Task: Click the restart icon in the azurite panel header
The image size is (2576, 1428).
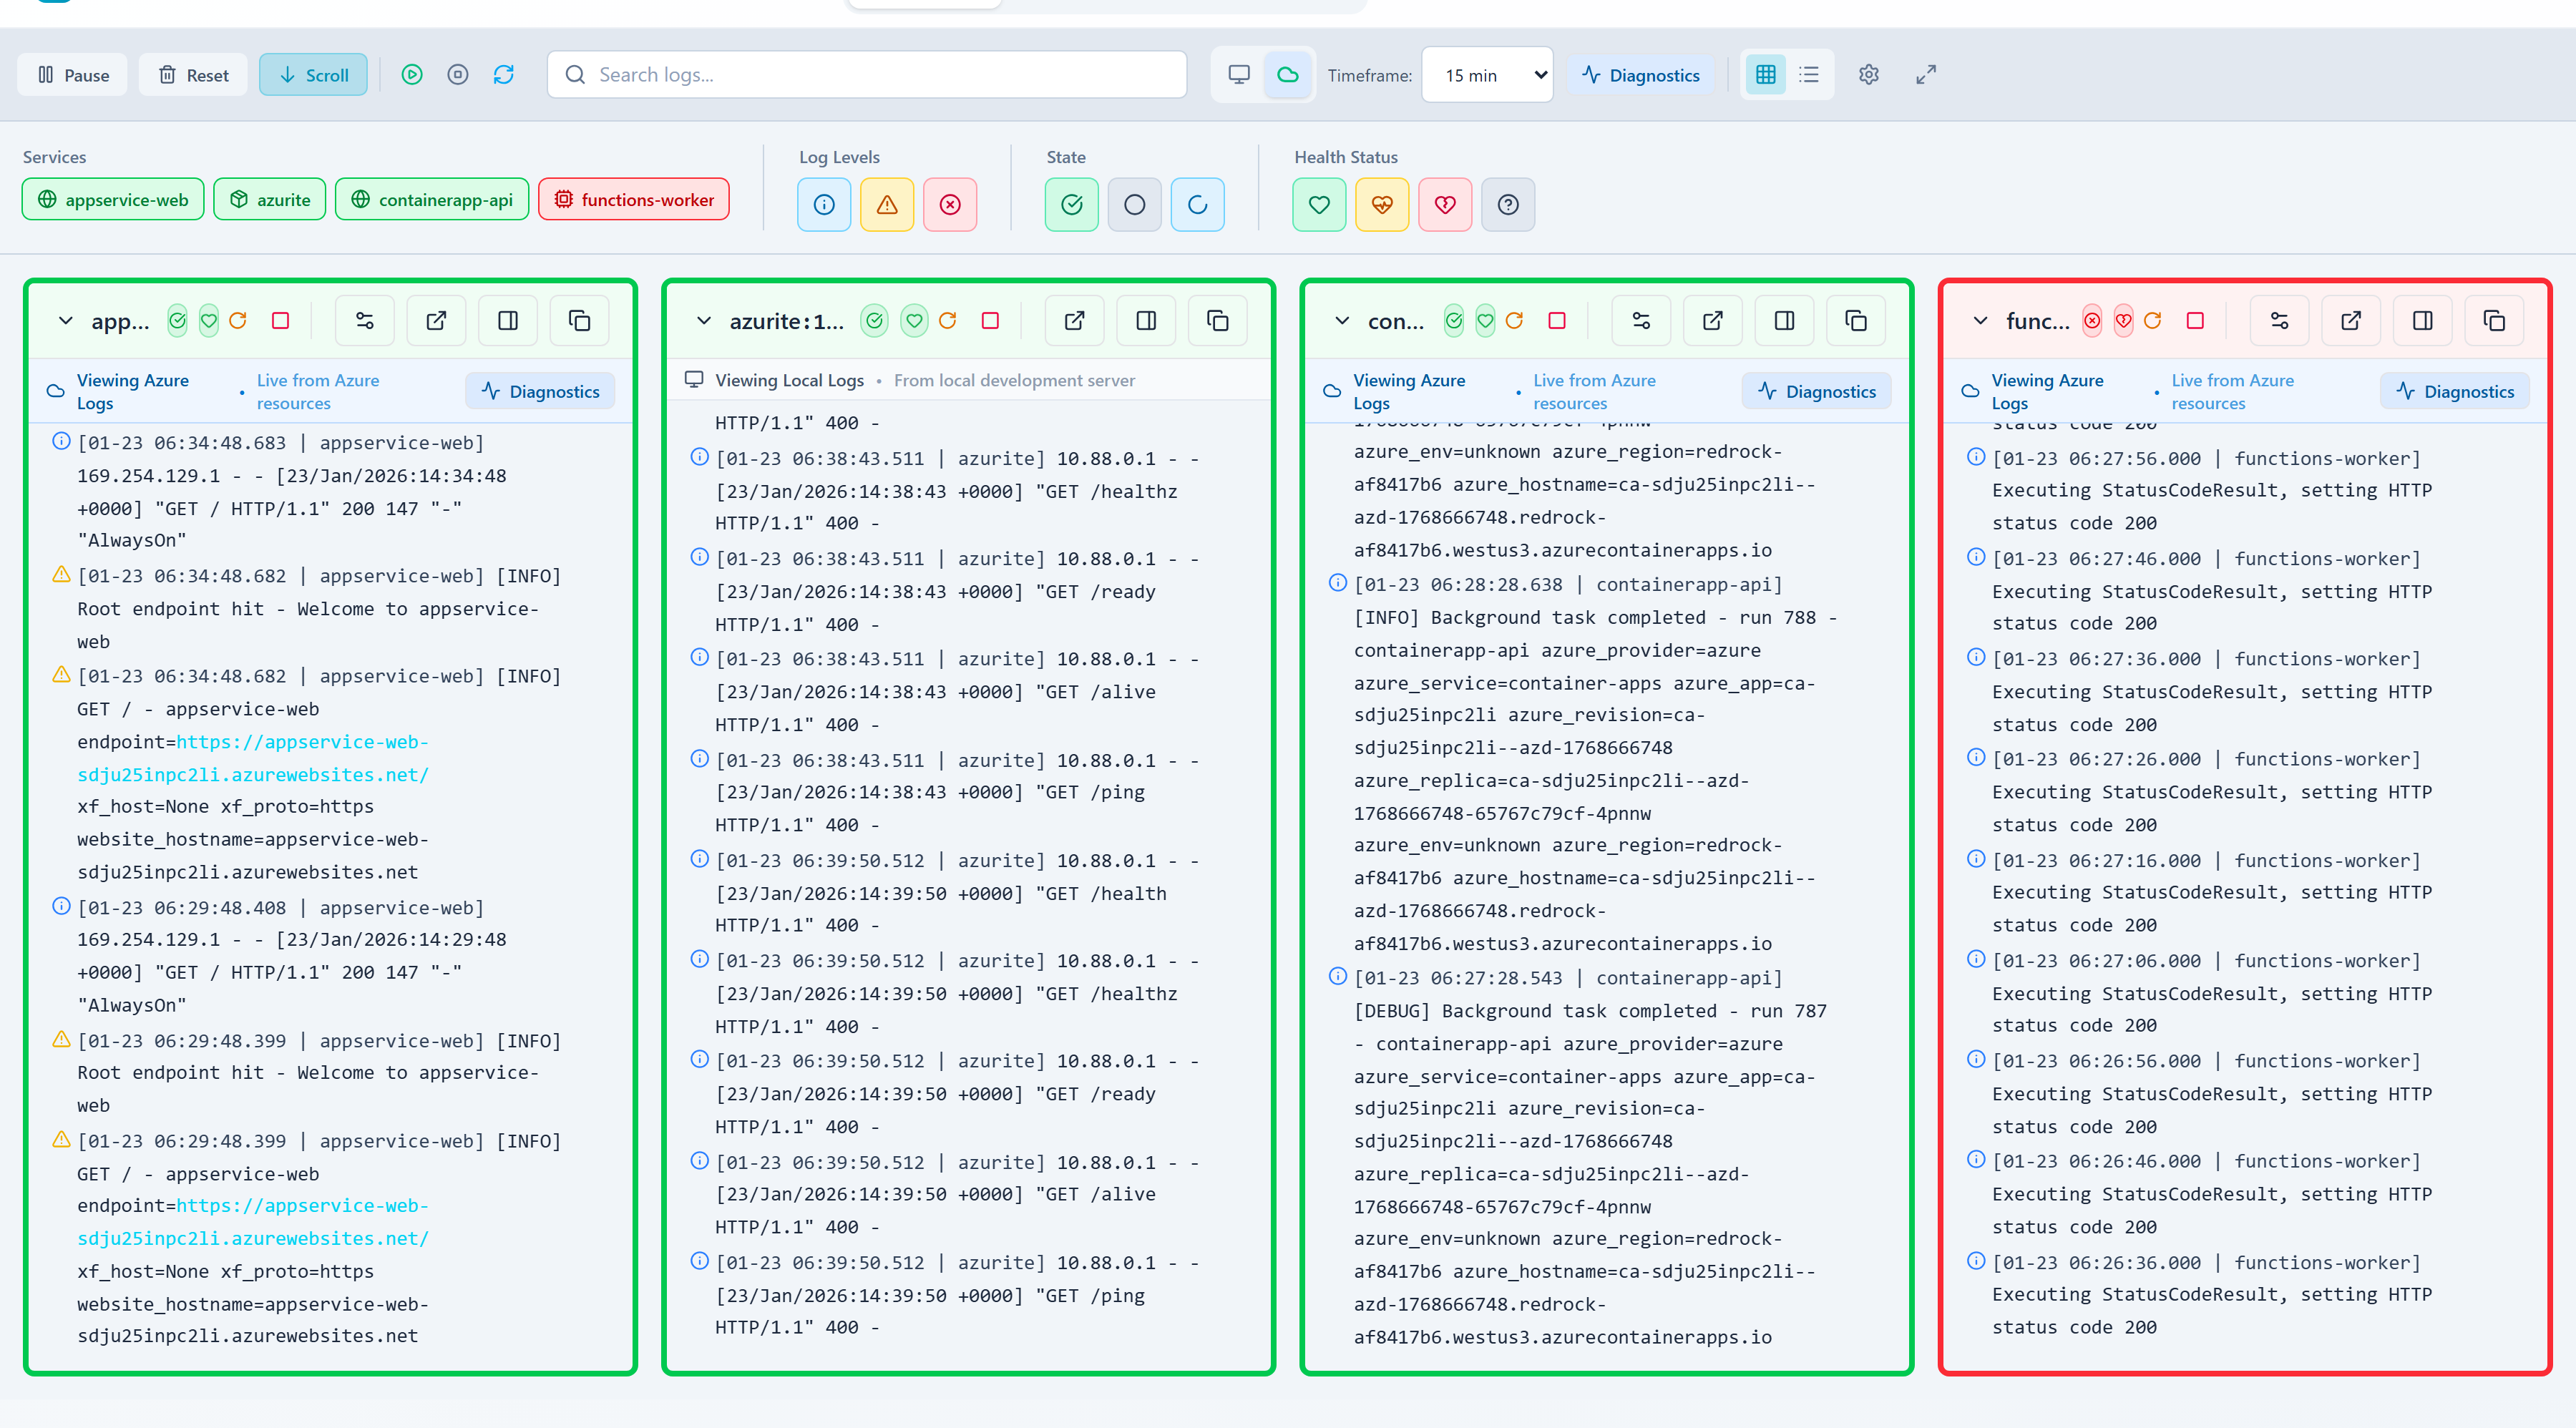Action: tap(948, 320)
